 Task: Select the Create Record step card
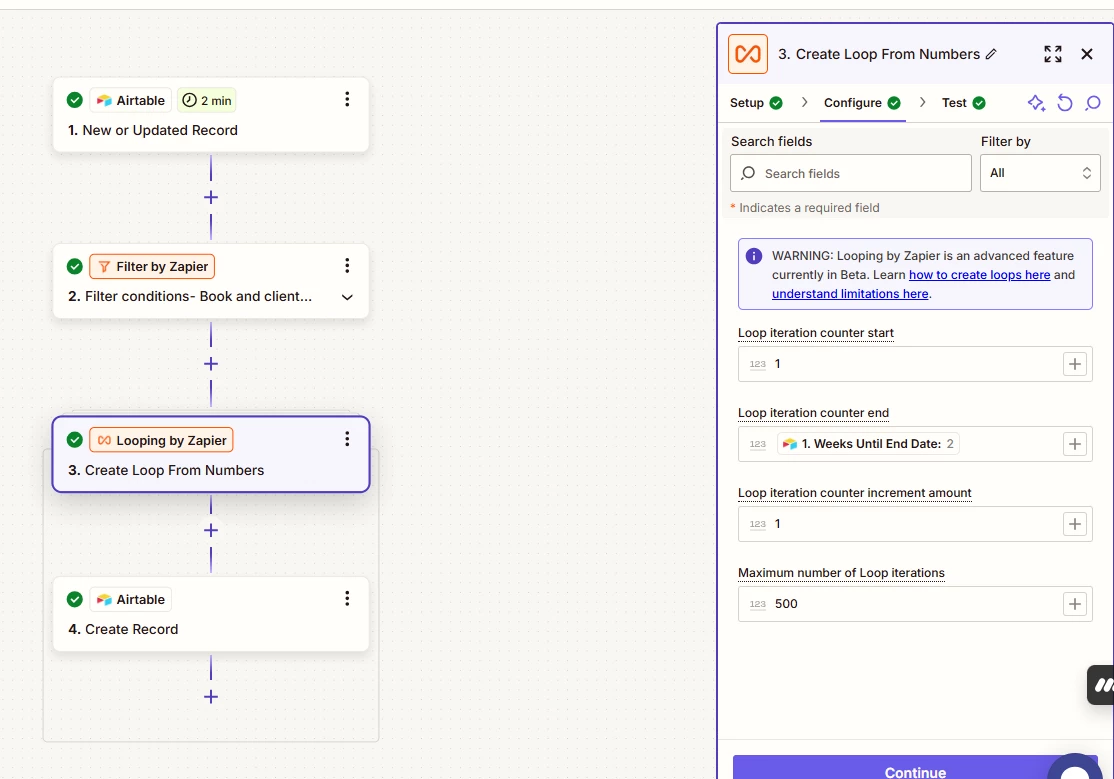coord(211,614)
